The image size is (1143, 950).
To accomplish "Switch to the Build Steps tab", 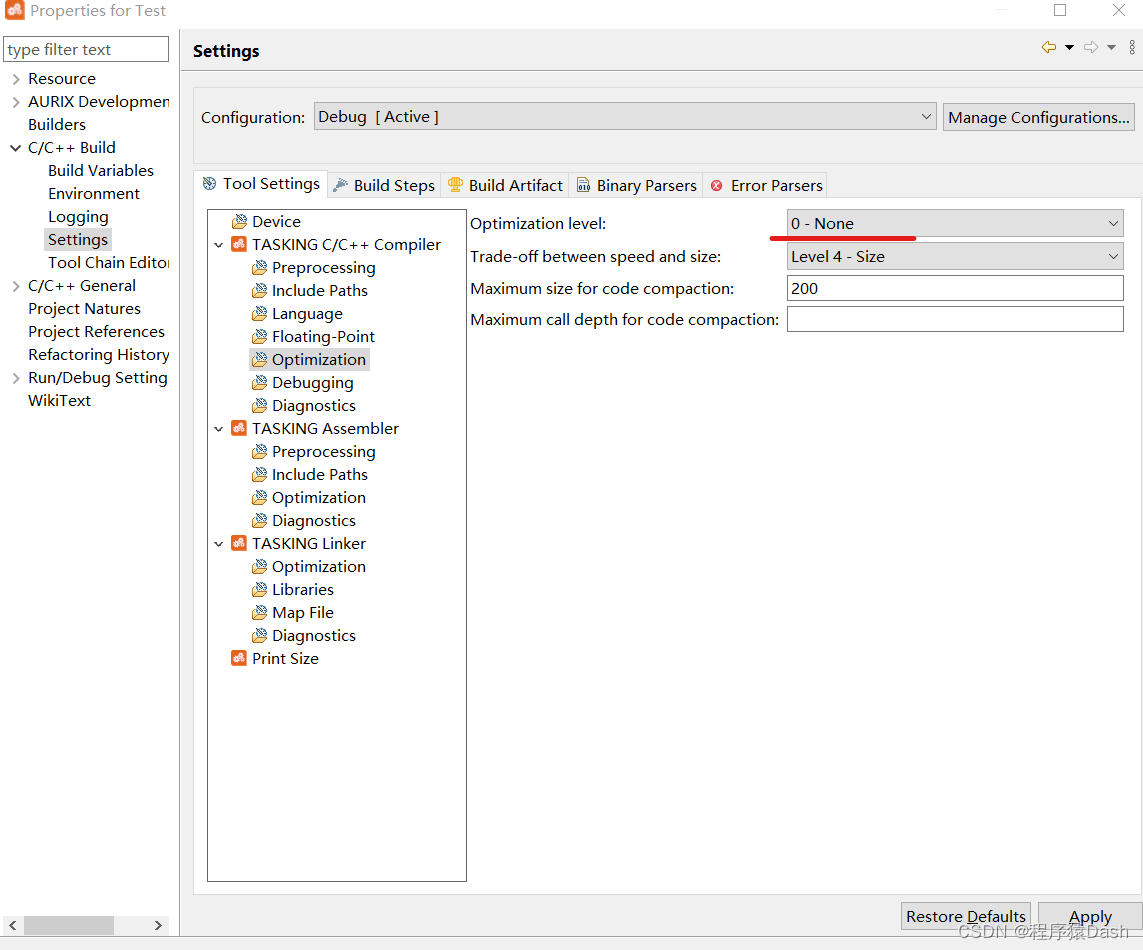I will (x=383, y=186).
